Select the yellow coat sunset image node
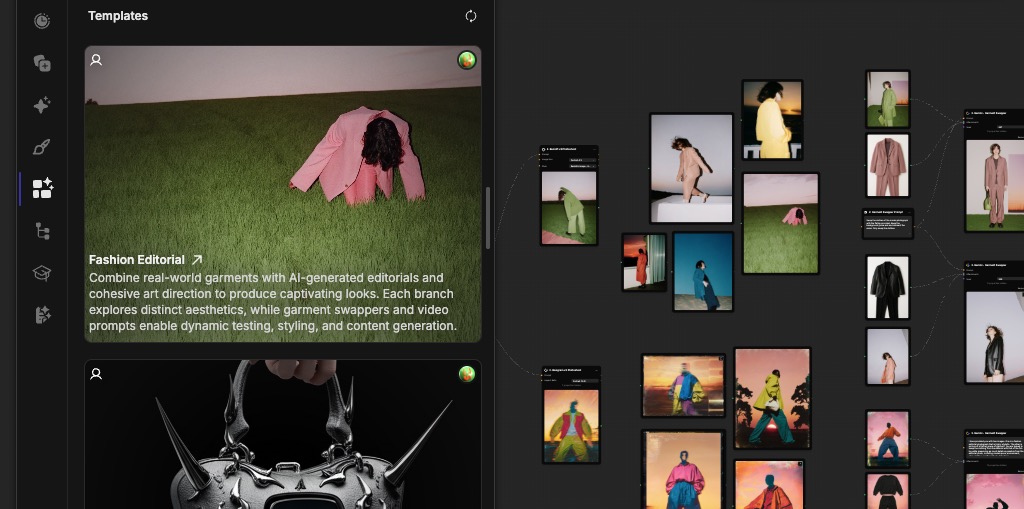Screen dimensions: 1024x509 [771, 120]
